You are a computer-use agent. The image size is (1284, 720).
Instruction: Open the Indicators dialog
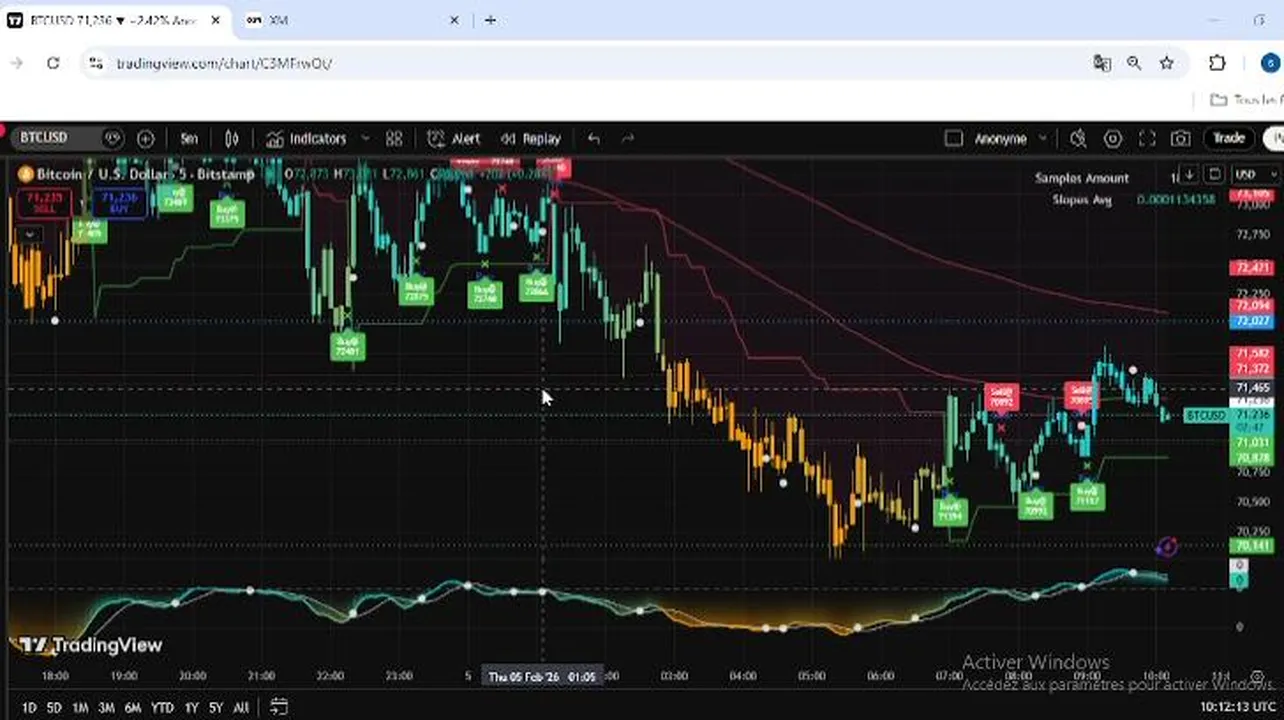click(x=307, y=138)
